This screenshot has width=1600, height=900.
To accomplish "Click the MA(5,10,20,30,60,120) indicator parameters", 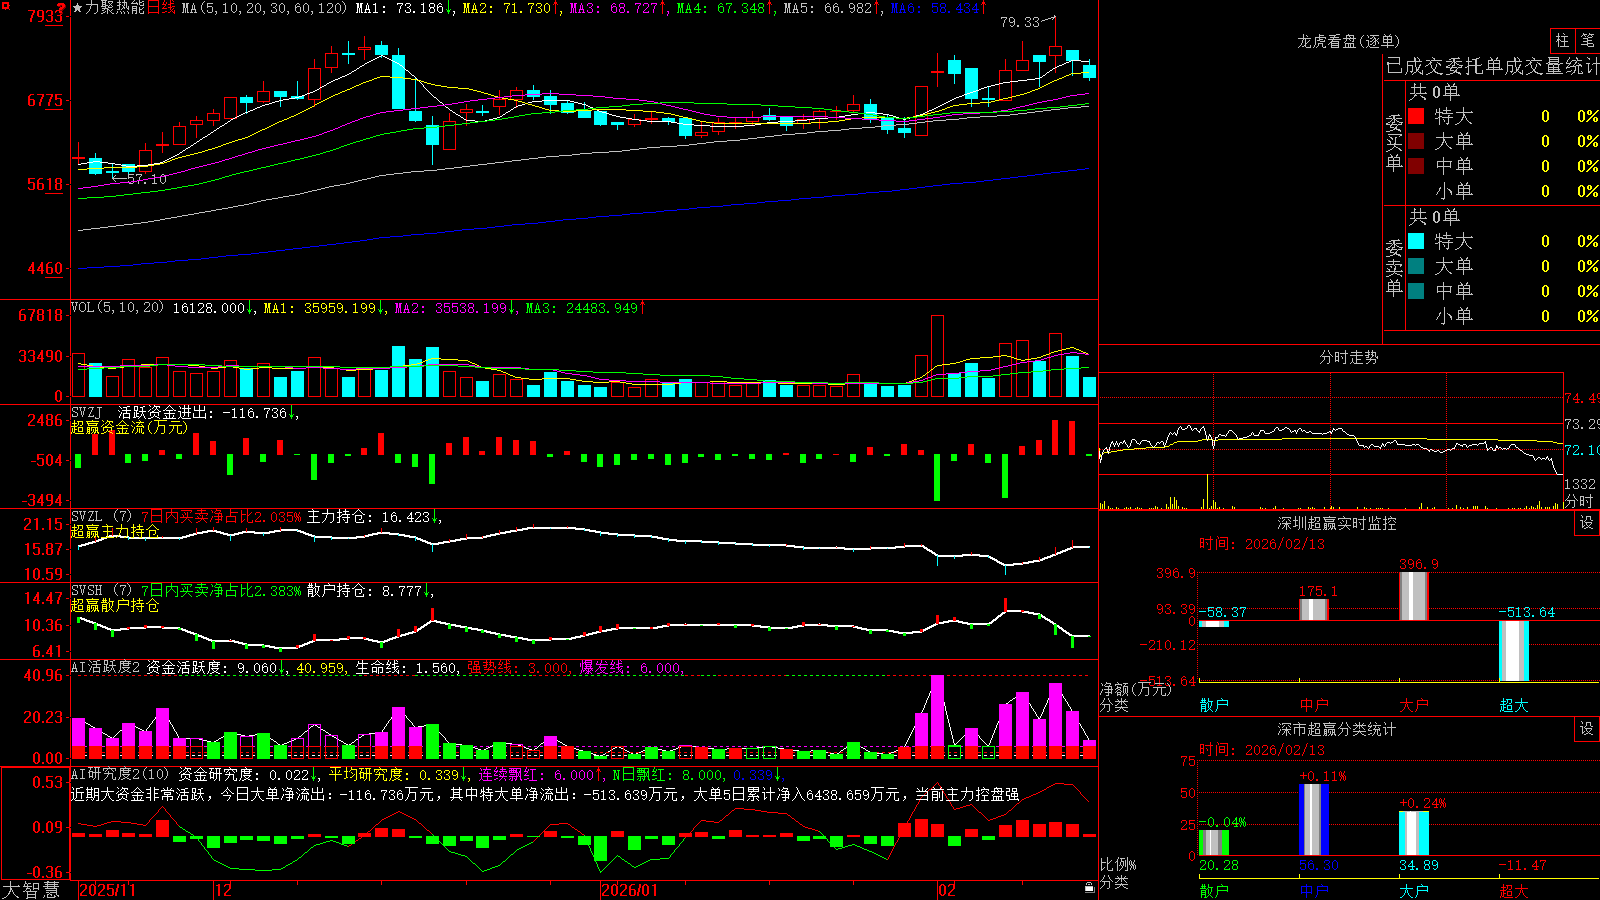I will [264, 8].
